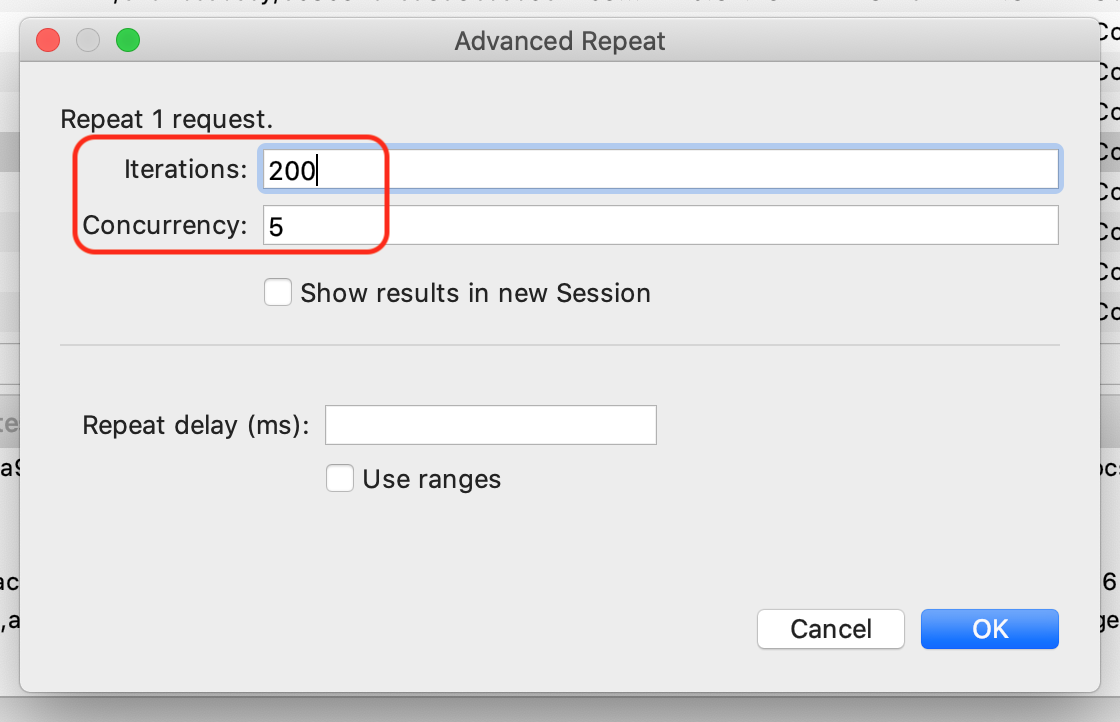Click the green zoom window button
This screenshot has width=1120, height=722.
pyautogui.click(x=128, y=41)
